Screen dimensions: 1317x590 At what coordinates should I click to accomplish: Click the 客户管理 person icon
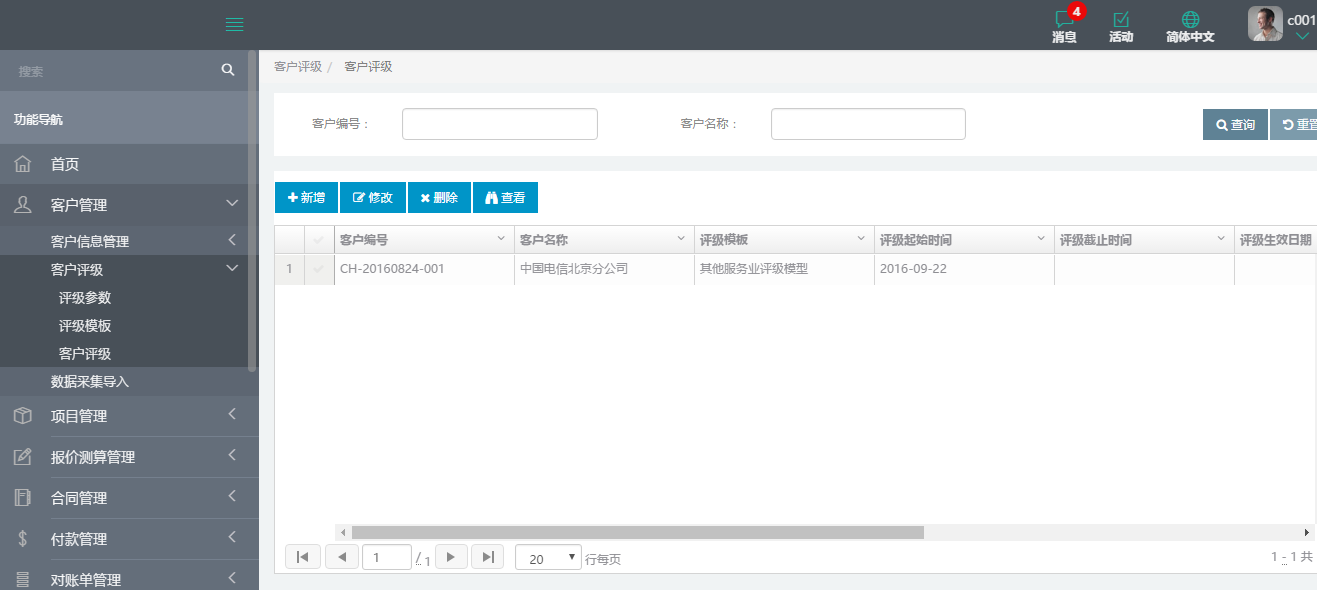(23, 204)
